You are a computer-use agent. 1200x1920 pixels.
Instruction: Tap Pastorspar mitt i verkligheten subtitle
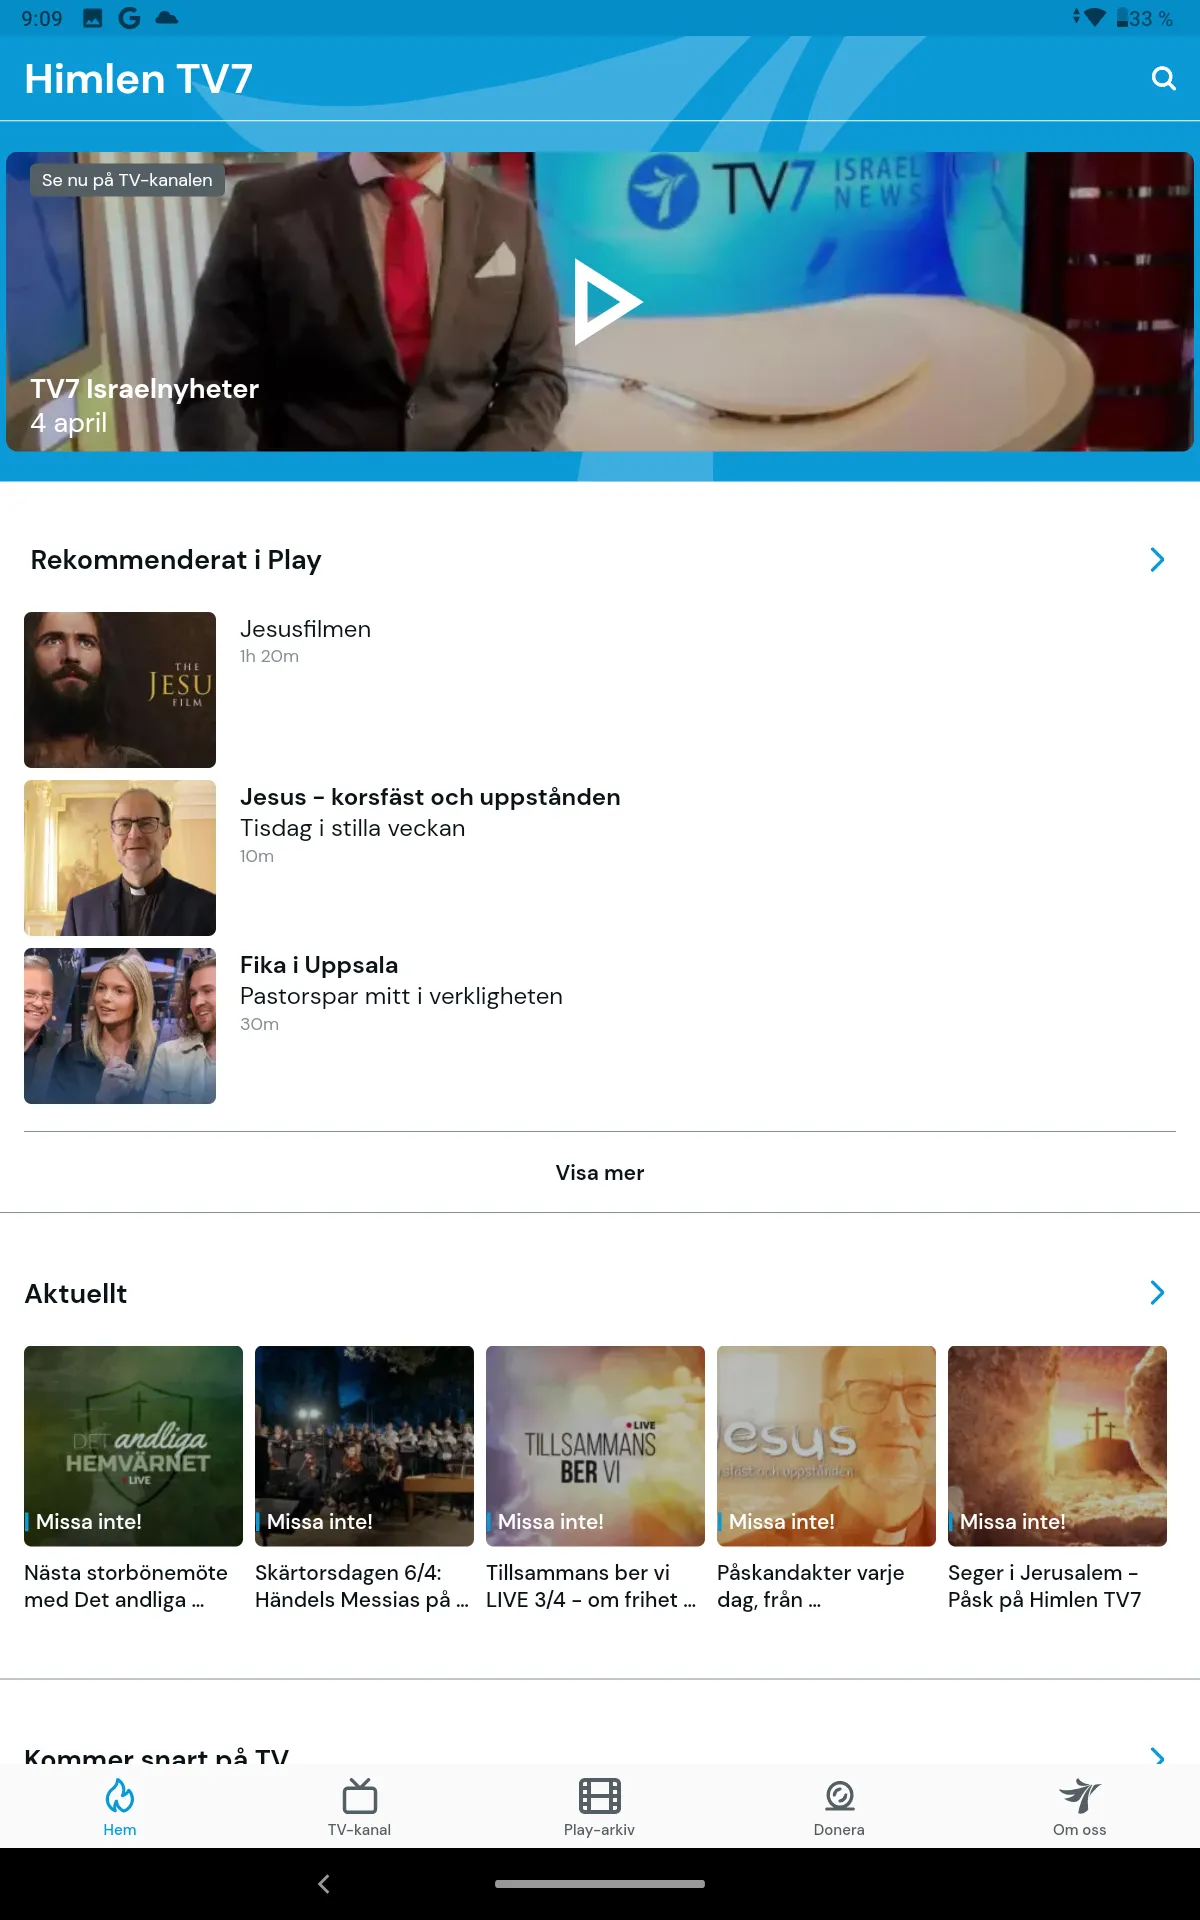pyautogui.click(x=401, y=996)
